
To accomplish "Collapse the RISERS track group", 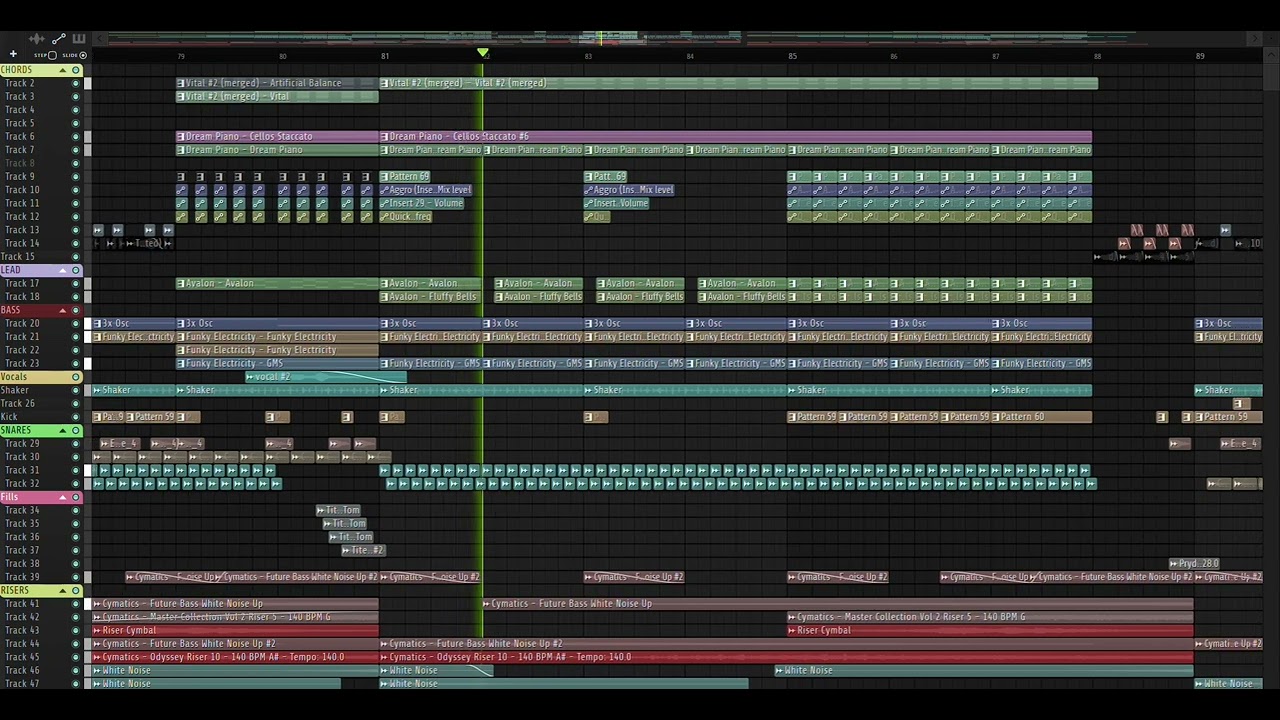I will tap(63, 590).
